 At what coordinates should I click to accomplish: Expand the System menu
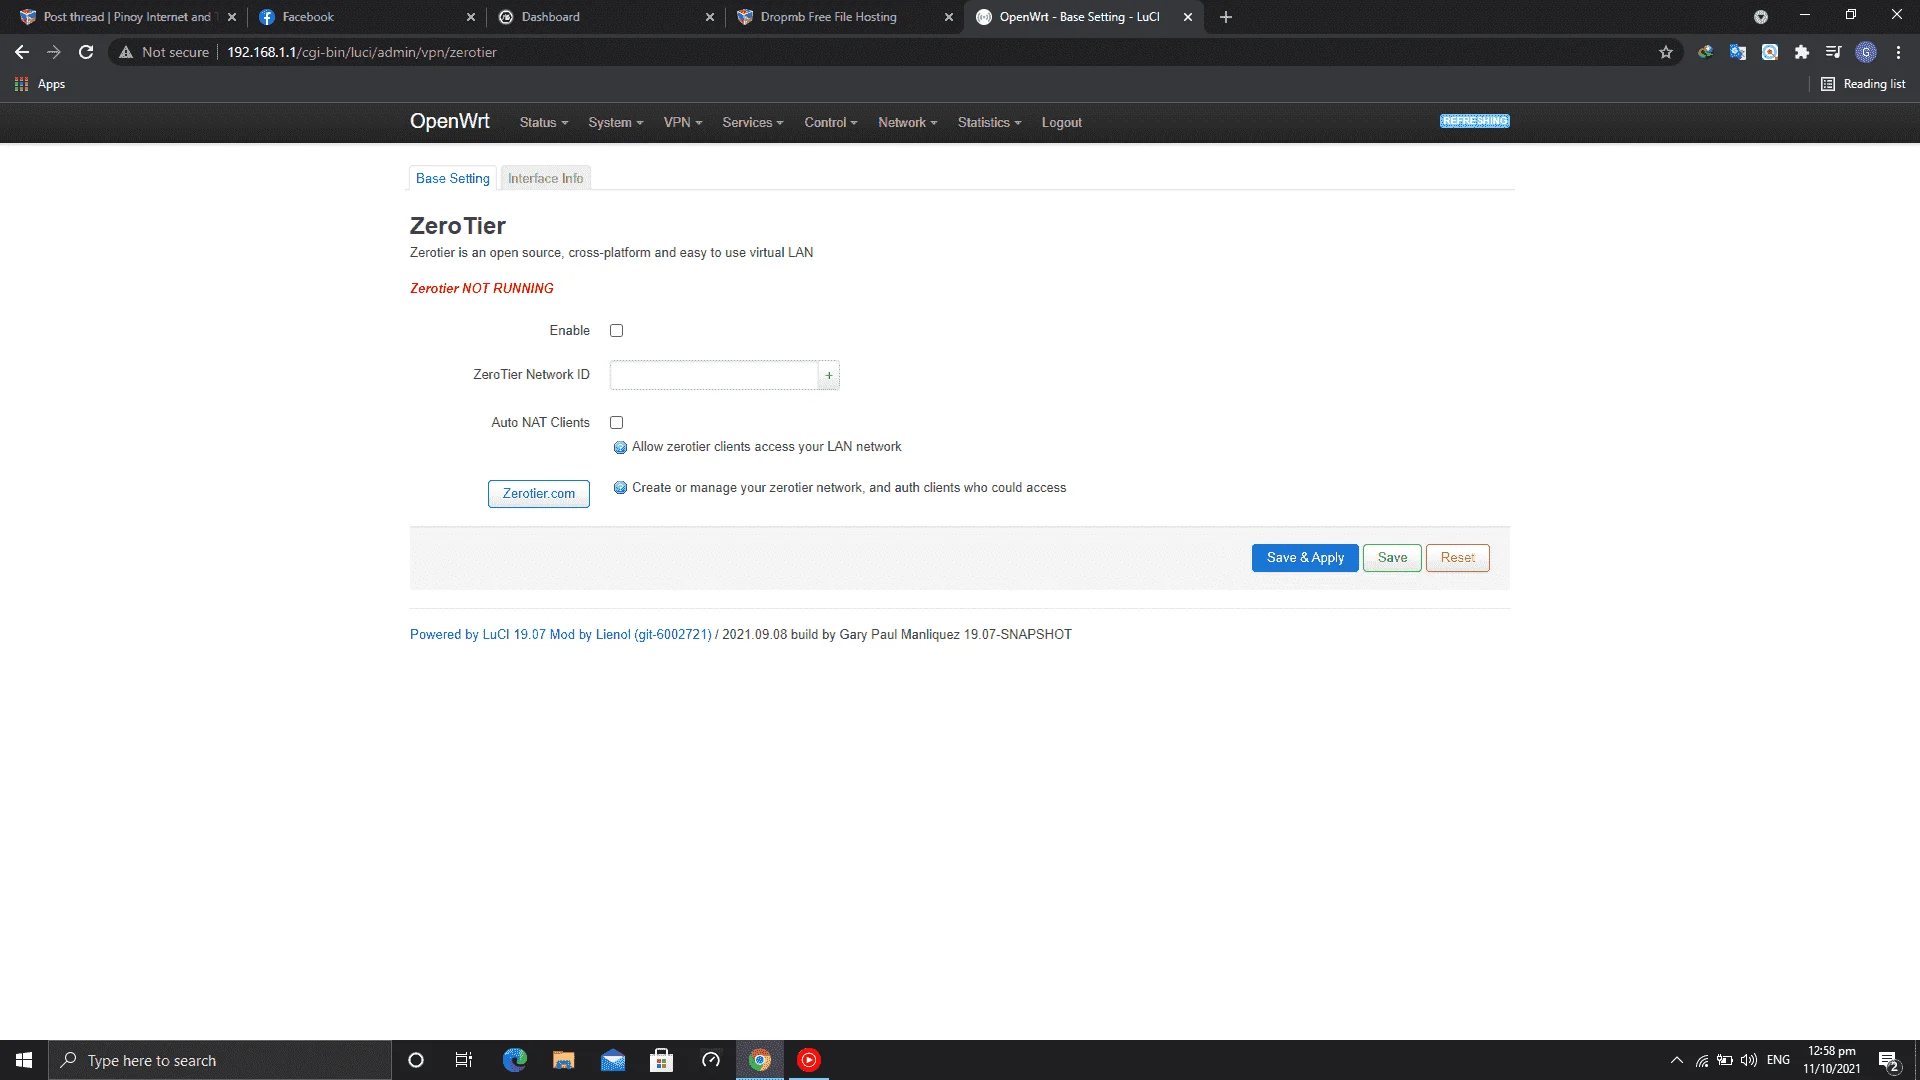616,123
